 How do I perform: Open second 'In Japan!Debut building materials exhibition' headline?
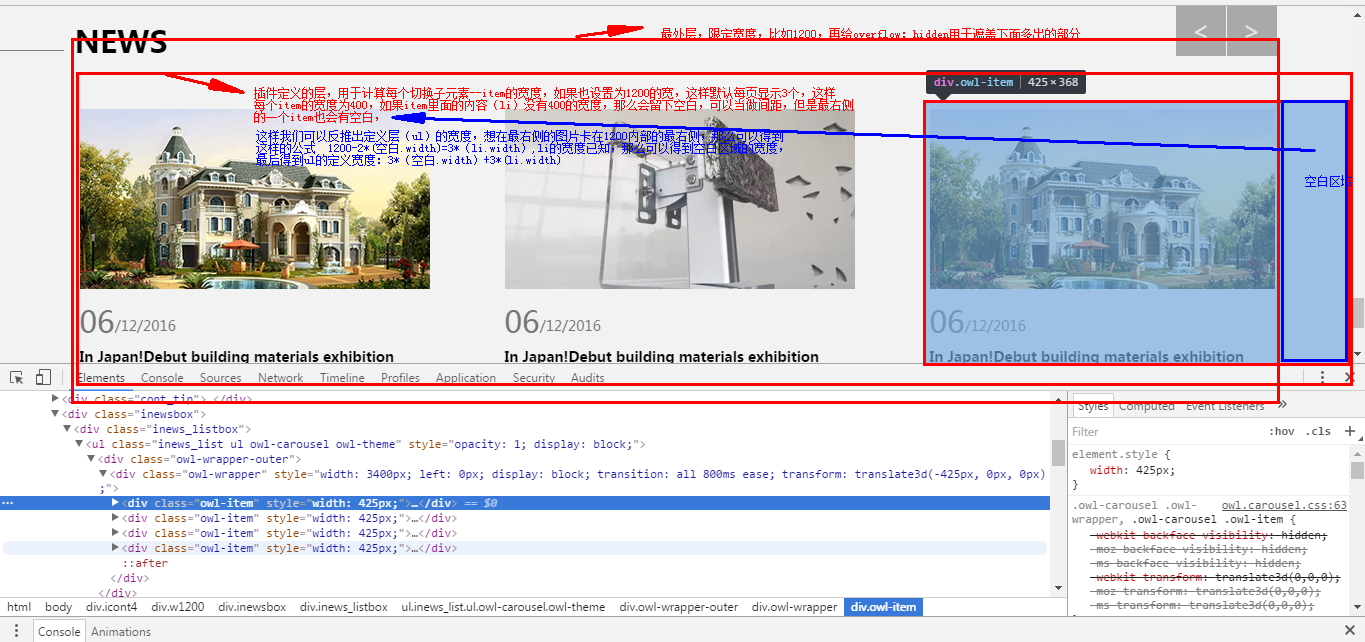click(661, 357)
